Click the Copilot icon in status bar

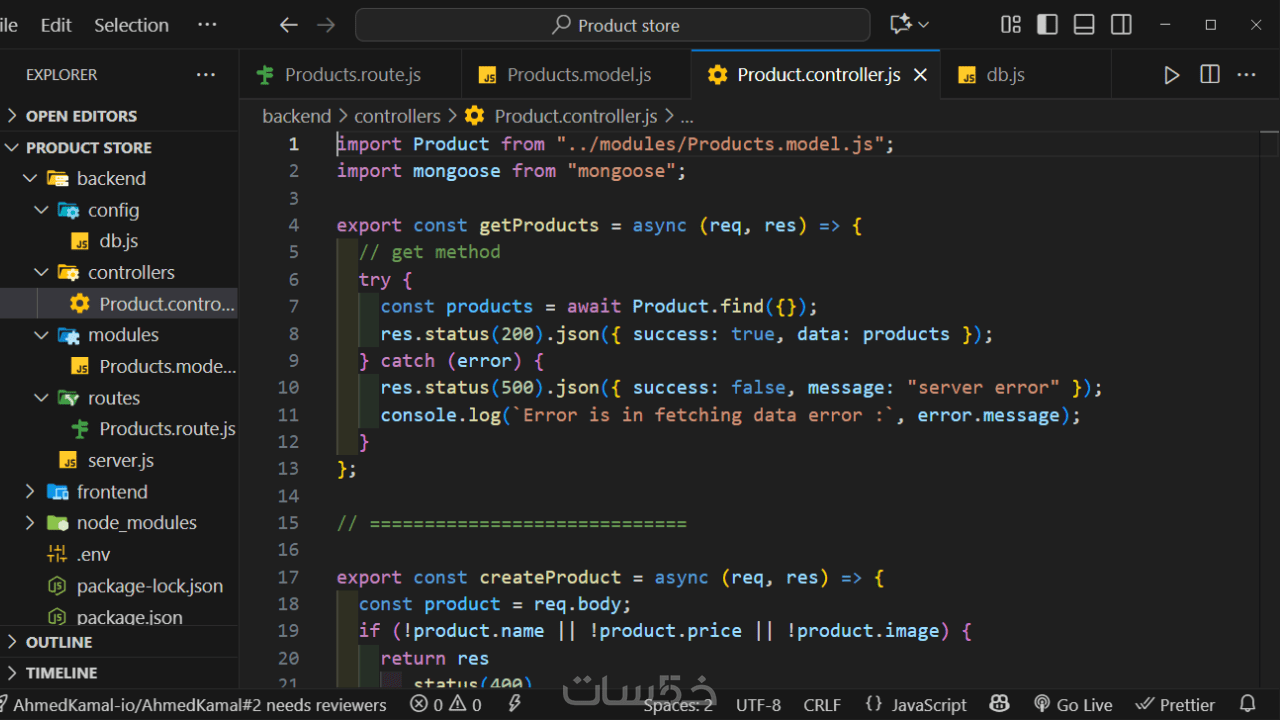click(999, 704)
